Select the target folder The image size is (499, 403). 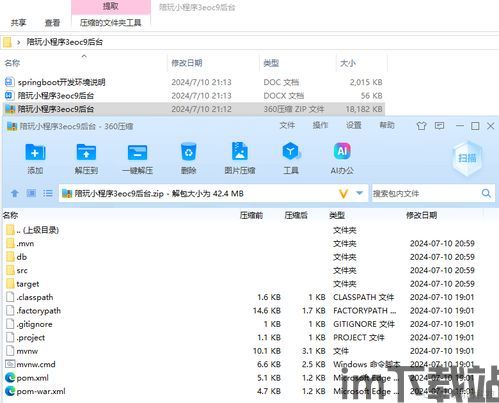(28, 284)
